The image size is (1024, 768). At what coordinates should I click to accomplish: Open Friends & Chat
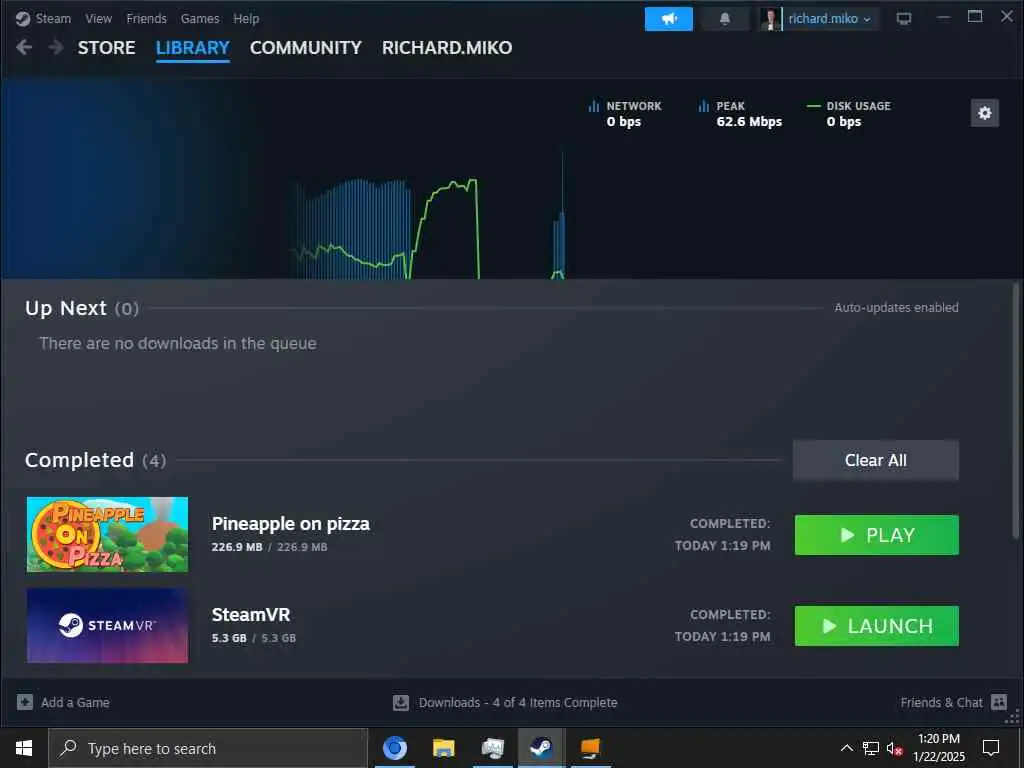point(941,703)
